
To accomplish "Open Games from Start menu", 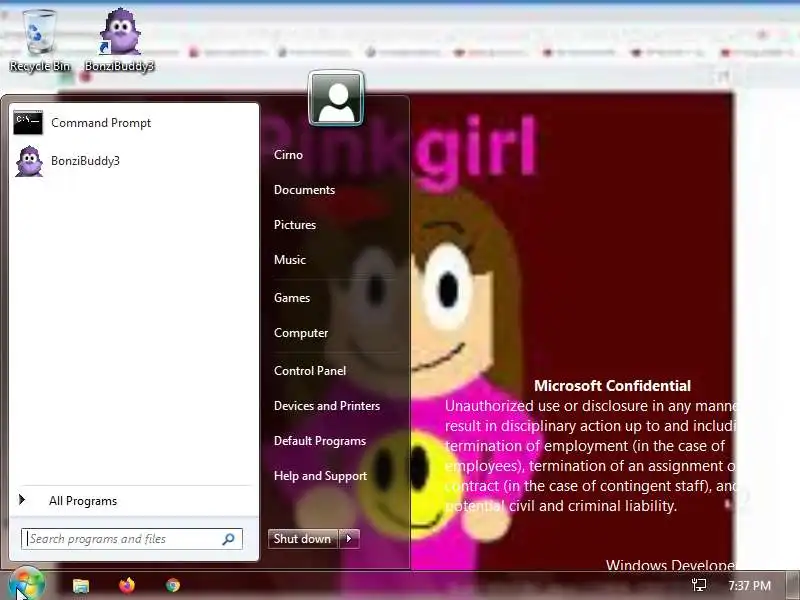I will pyautogui.click(x=292, y=298).
